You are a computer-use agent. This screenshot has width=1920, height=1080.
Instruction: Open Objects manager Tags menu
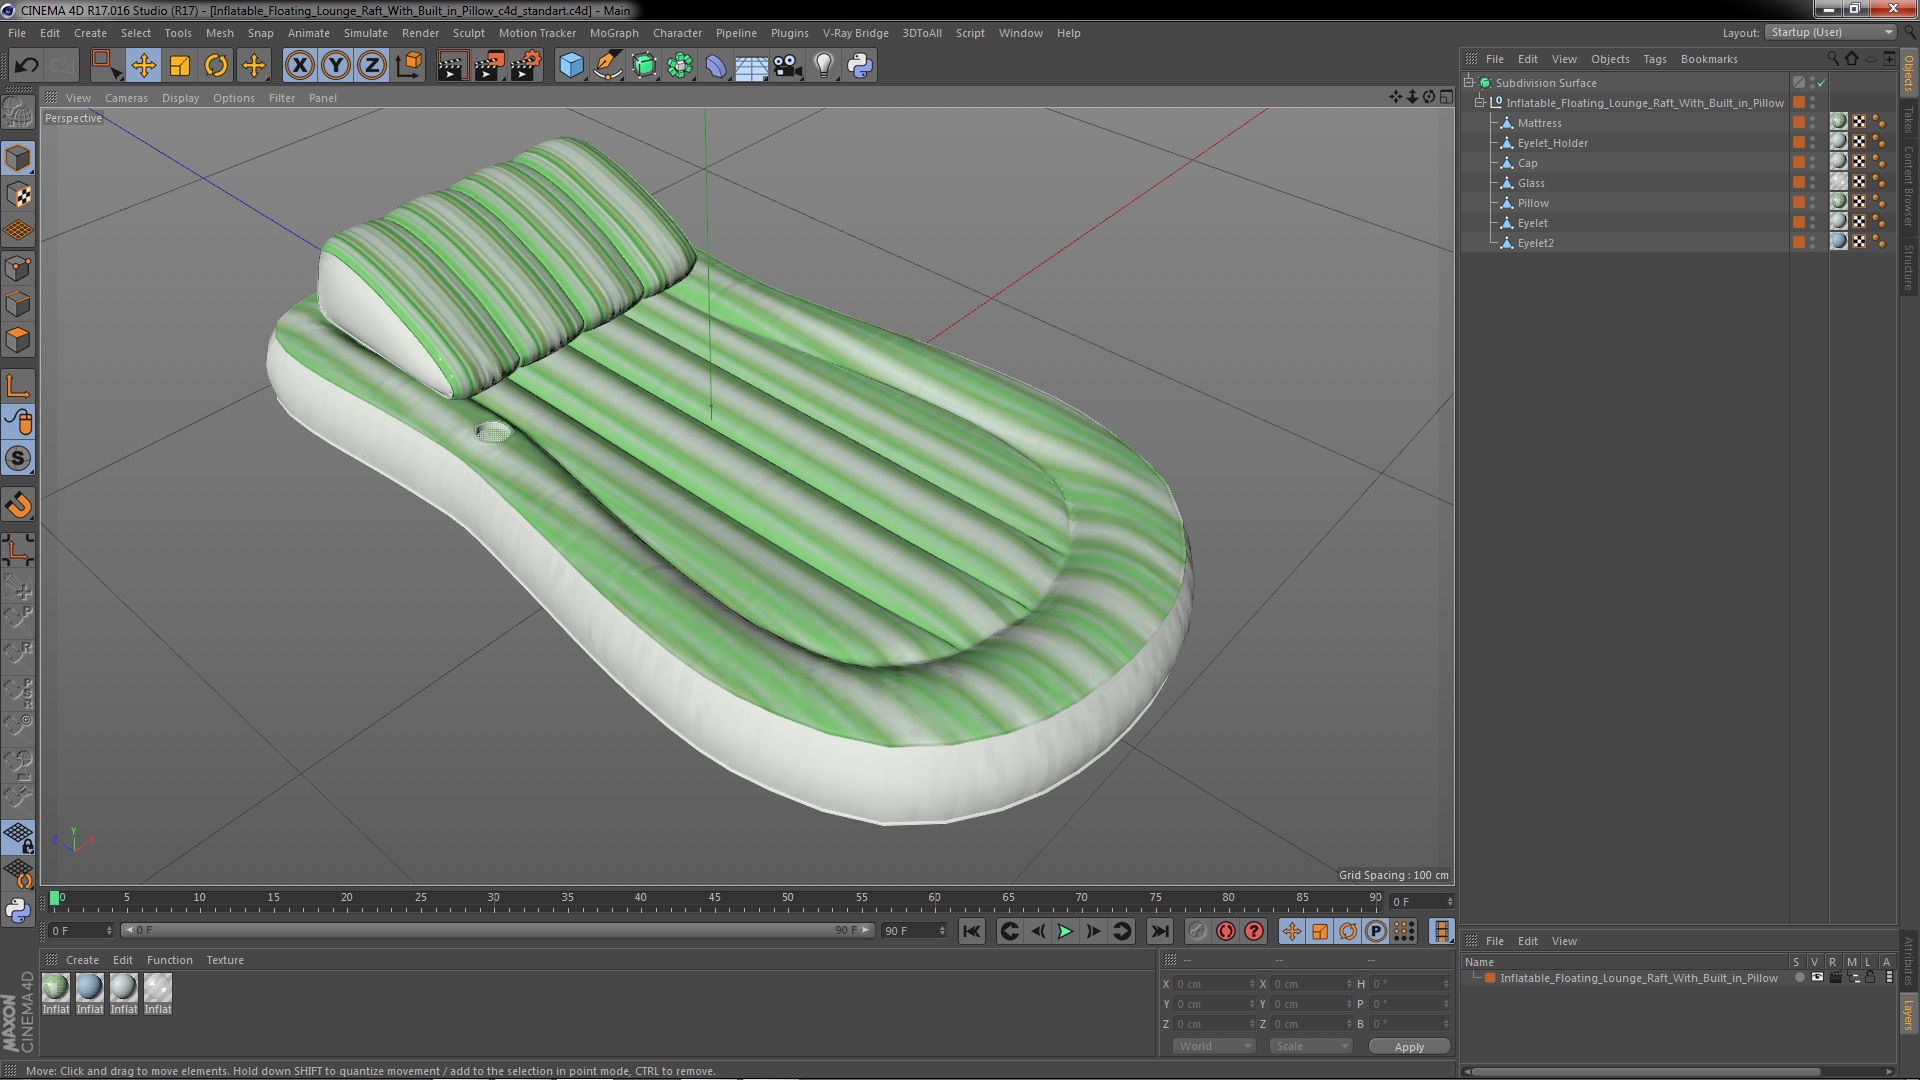(1655, 59)
